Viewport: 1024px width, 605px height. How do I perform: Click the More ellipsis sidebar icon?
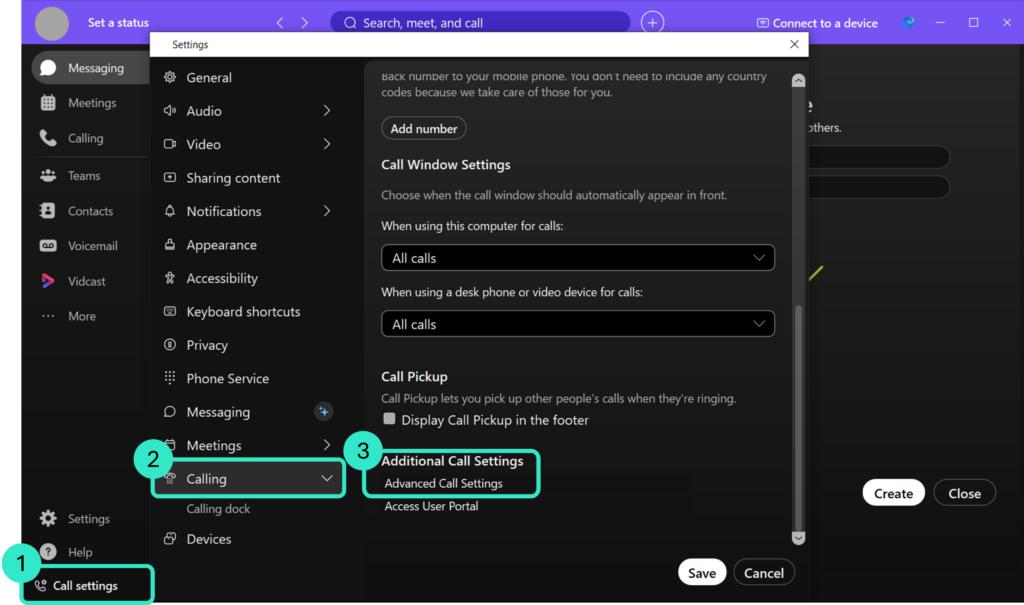(x=48, y=316)
